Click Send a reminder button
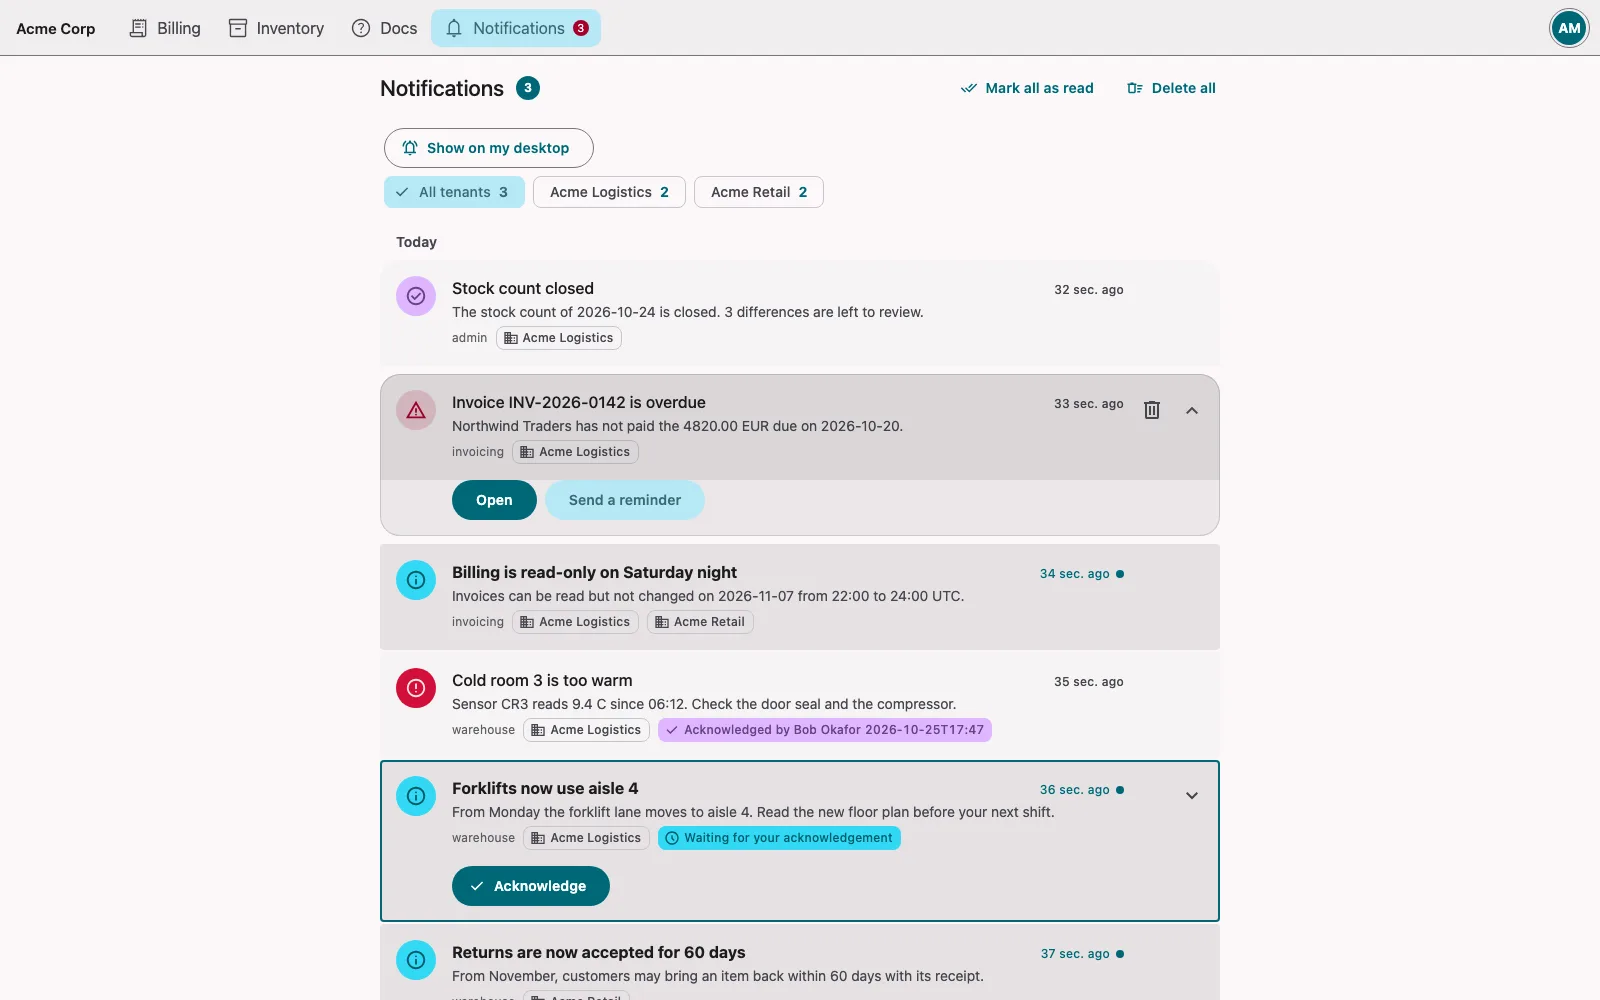This screenshot has height=1000, width=1600. pyautogui.click(x=625, y=500)
